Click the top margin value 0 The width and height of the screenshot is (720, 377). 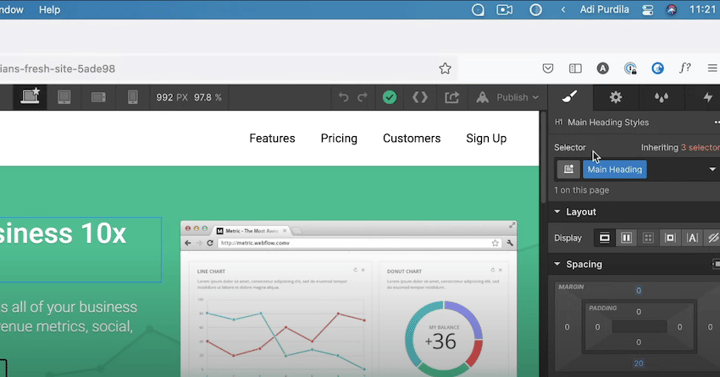[638, 290]
